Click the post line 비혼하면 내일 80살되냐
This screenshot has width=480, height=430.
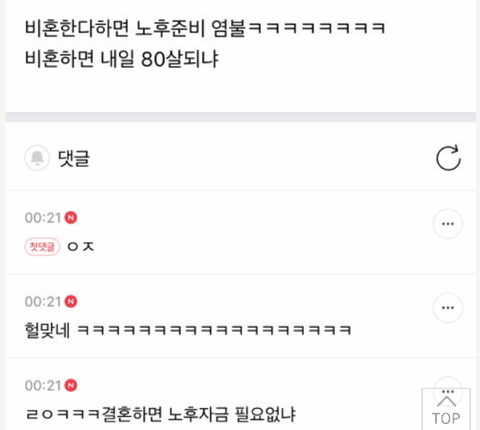(x=122, y=59)
